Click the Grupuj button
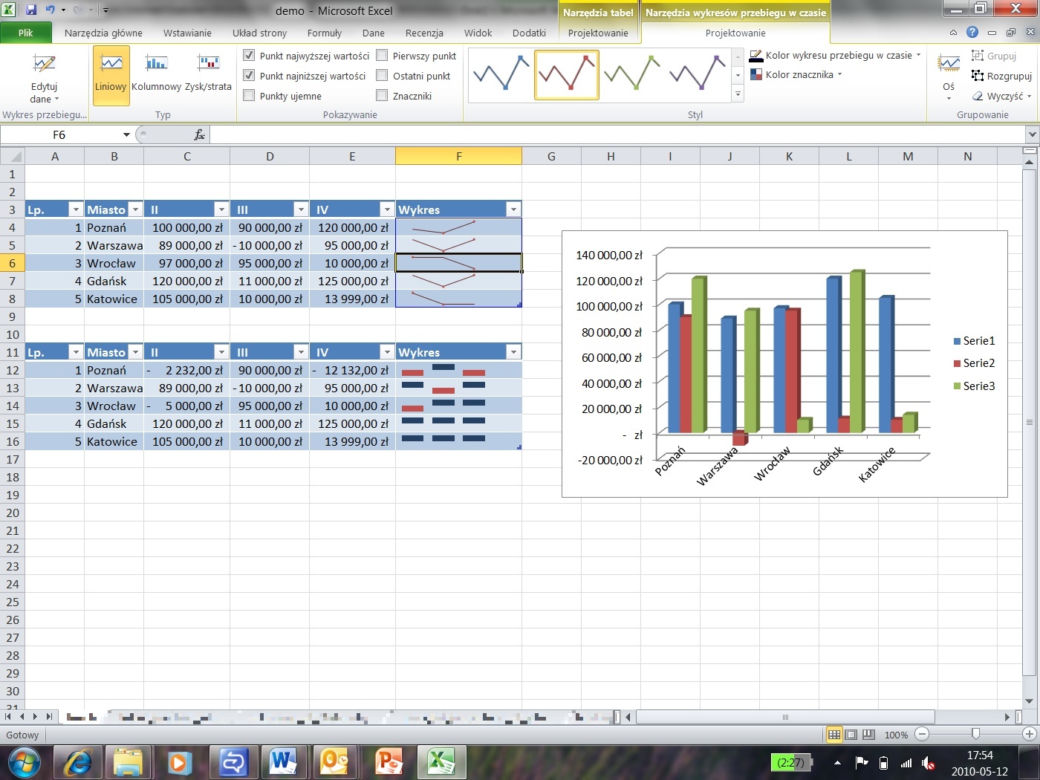 994,56
